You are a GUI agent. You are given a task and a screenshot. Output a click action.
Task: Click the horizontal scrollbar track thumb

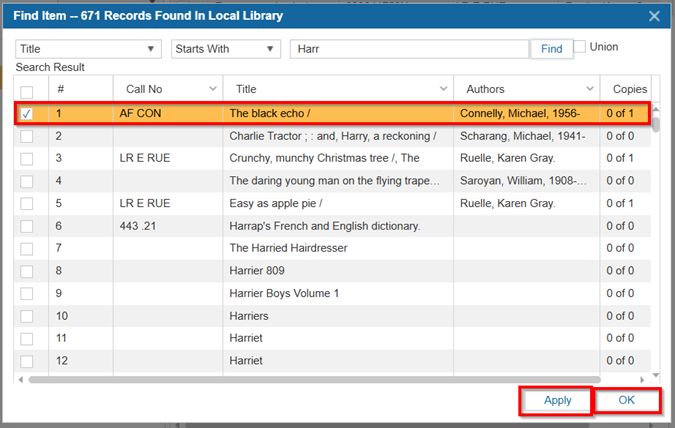[314, 380]
